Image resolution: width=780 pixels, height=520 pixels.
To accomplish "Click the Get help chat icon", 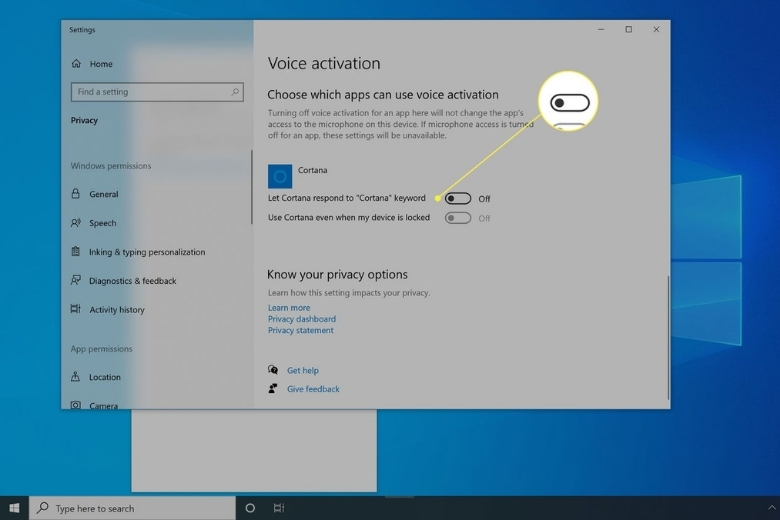I will [273, 370].
